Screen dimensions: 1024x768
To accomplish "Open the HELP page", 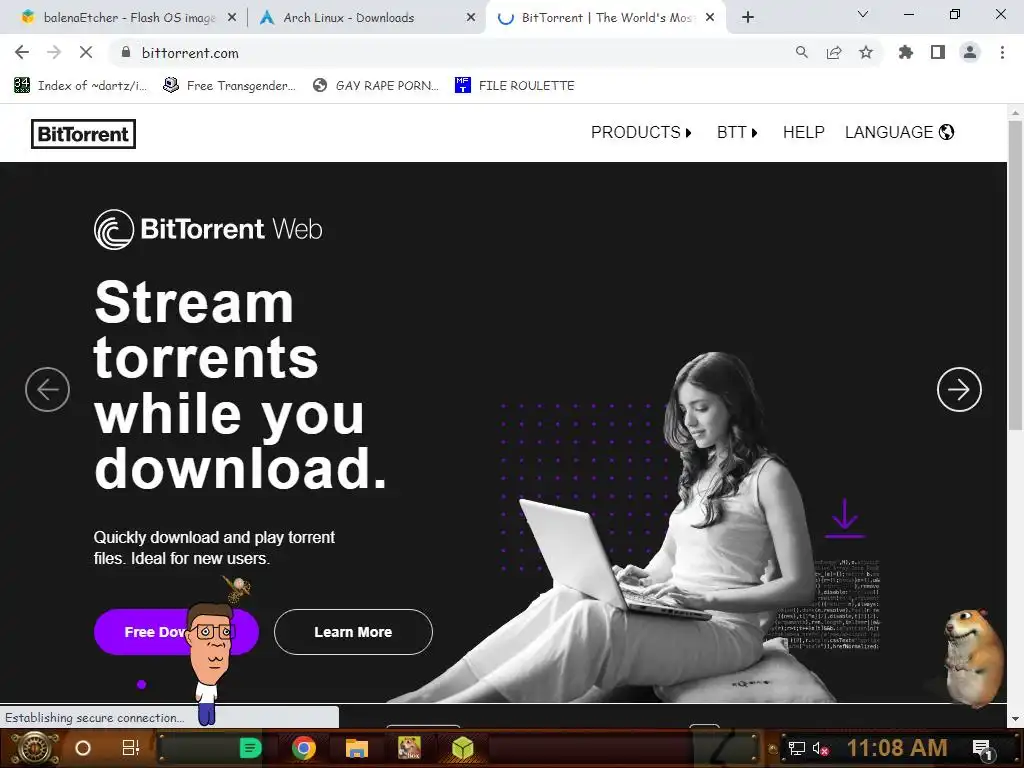I will pos(803,133).
